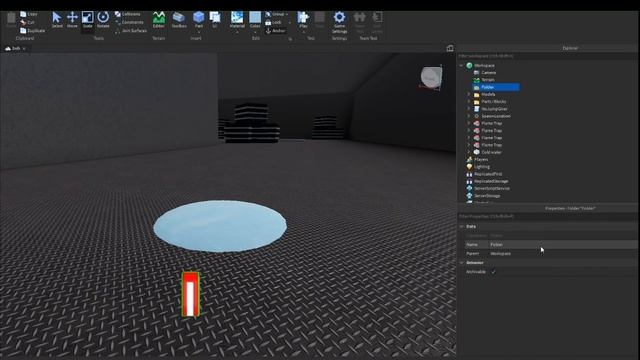The image size is (640, 360).
Task: Select Camera in Explorer
Action: tap(489, 73)
